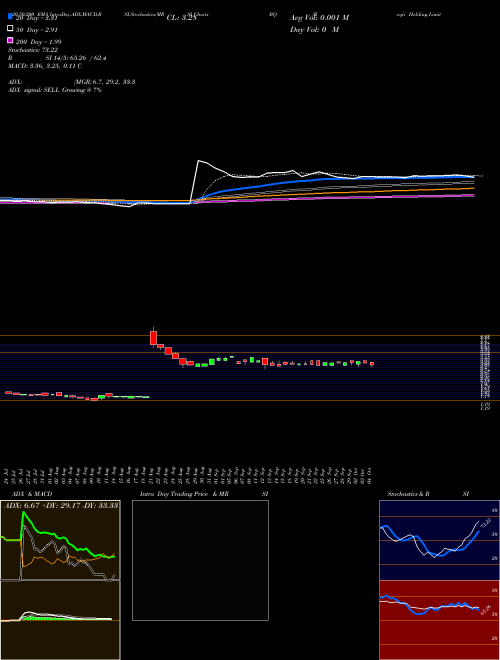The image size is (500, 660).
Task: Select the '200 Day = 1.99' legend text
Action: click(38, 42)
